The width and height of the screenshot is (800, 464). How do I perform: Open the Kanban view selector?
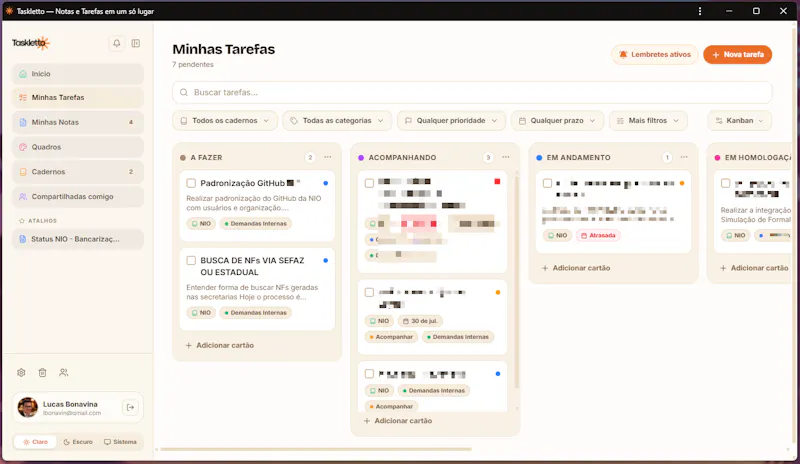coord(739,121)
